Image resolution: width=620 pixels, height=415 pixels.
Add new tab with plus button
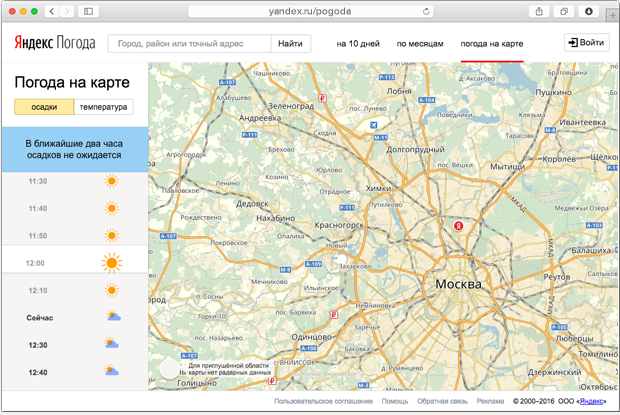(612, 16)
